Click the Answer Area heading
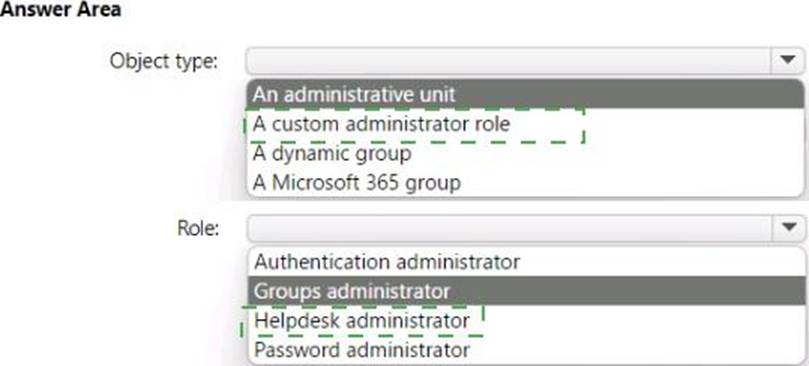 tap(60, 9)
